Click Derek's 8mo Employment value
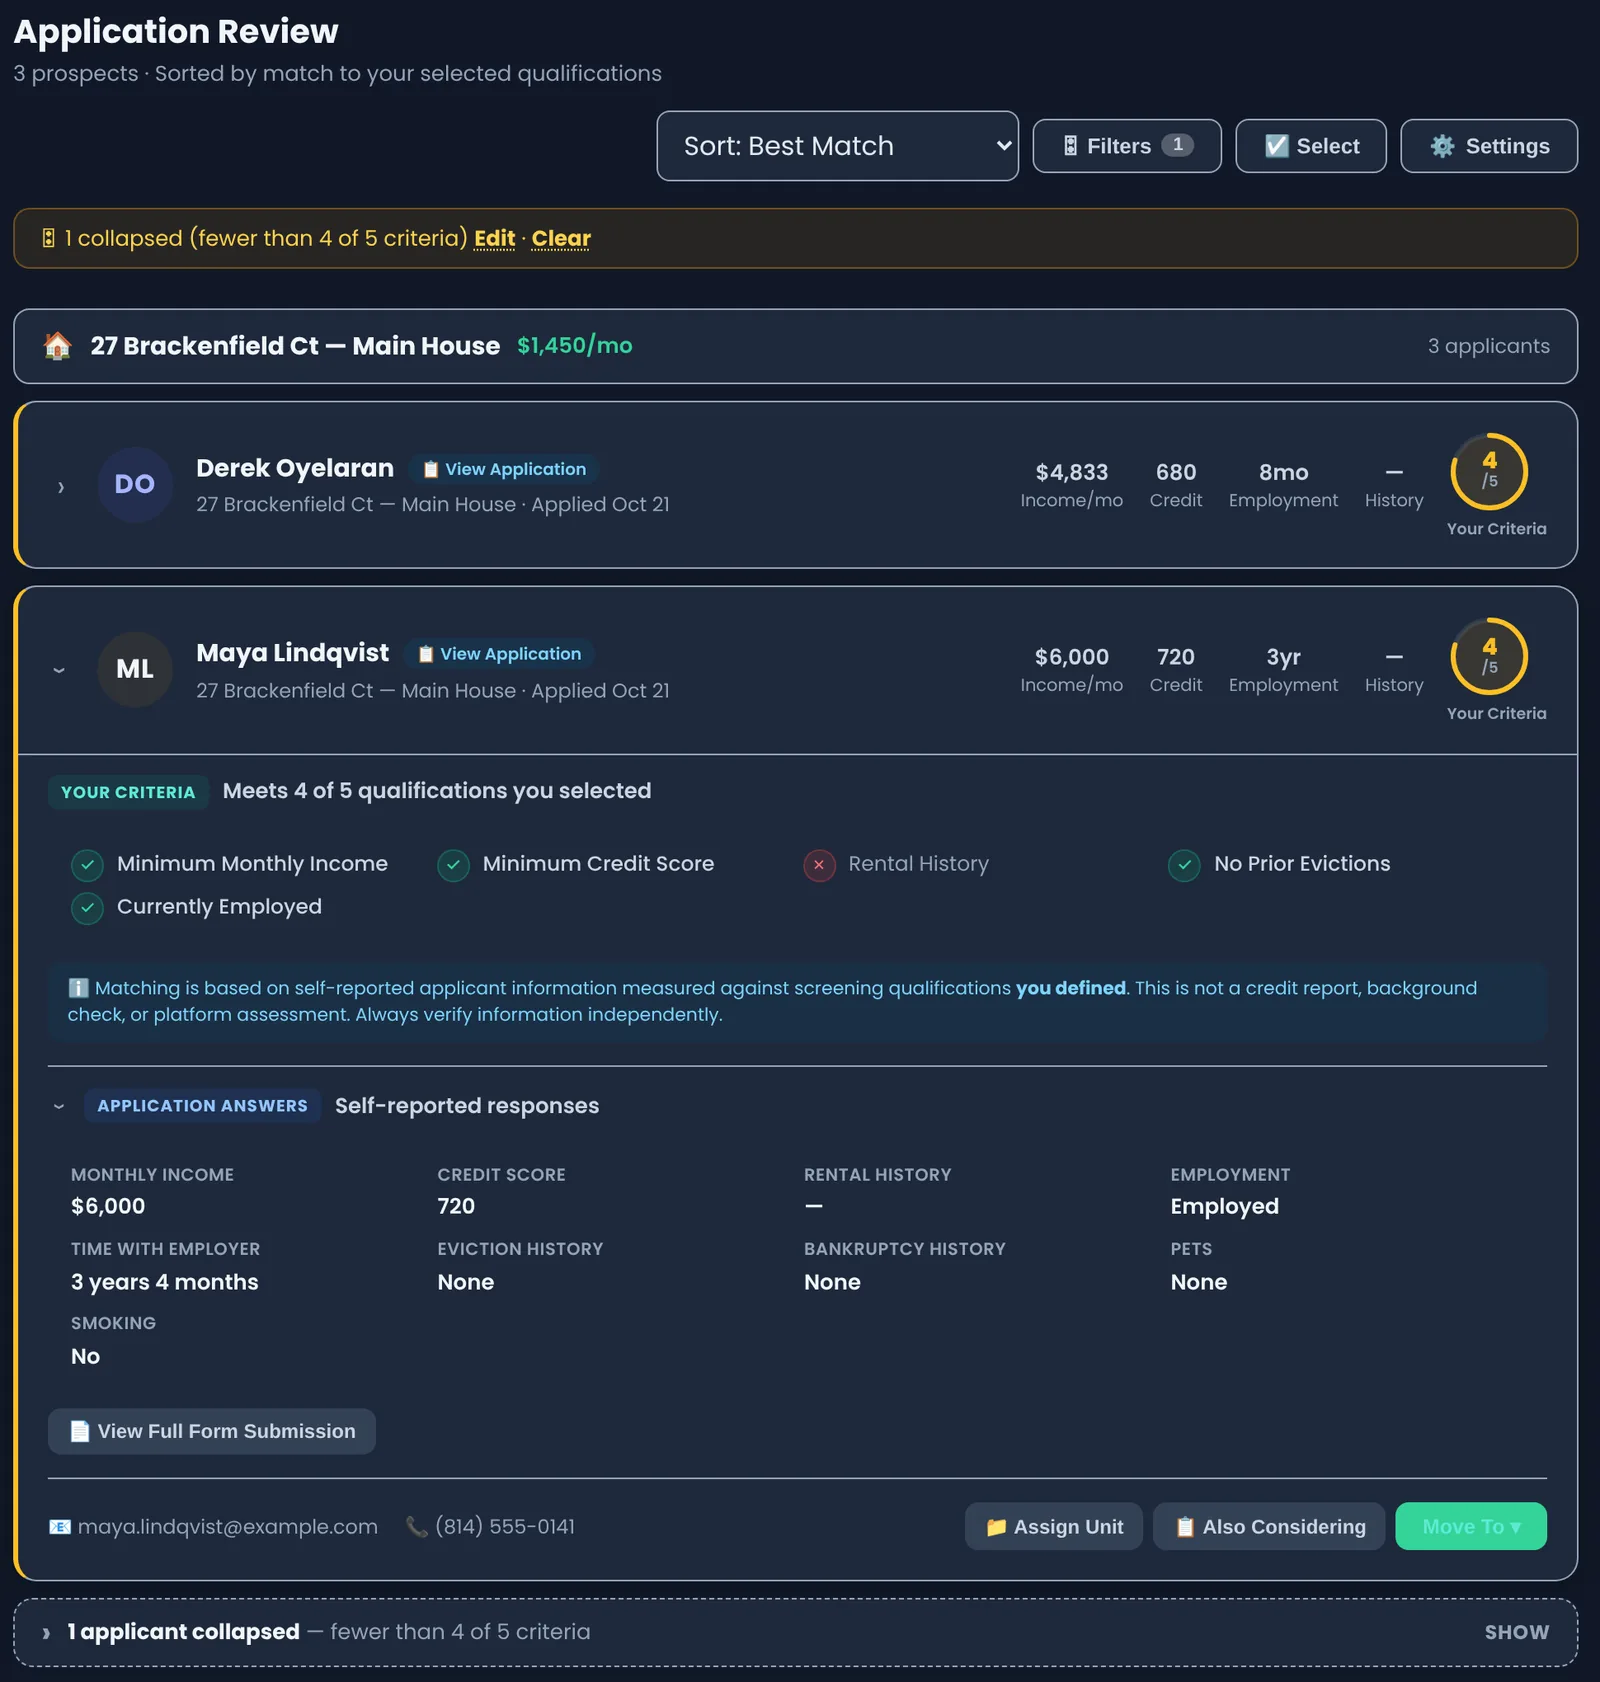Image resolution: width=1600 pixels, height=1682 pixels. [x=1283, y=472]
